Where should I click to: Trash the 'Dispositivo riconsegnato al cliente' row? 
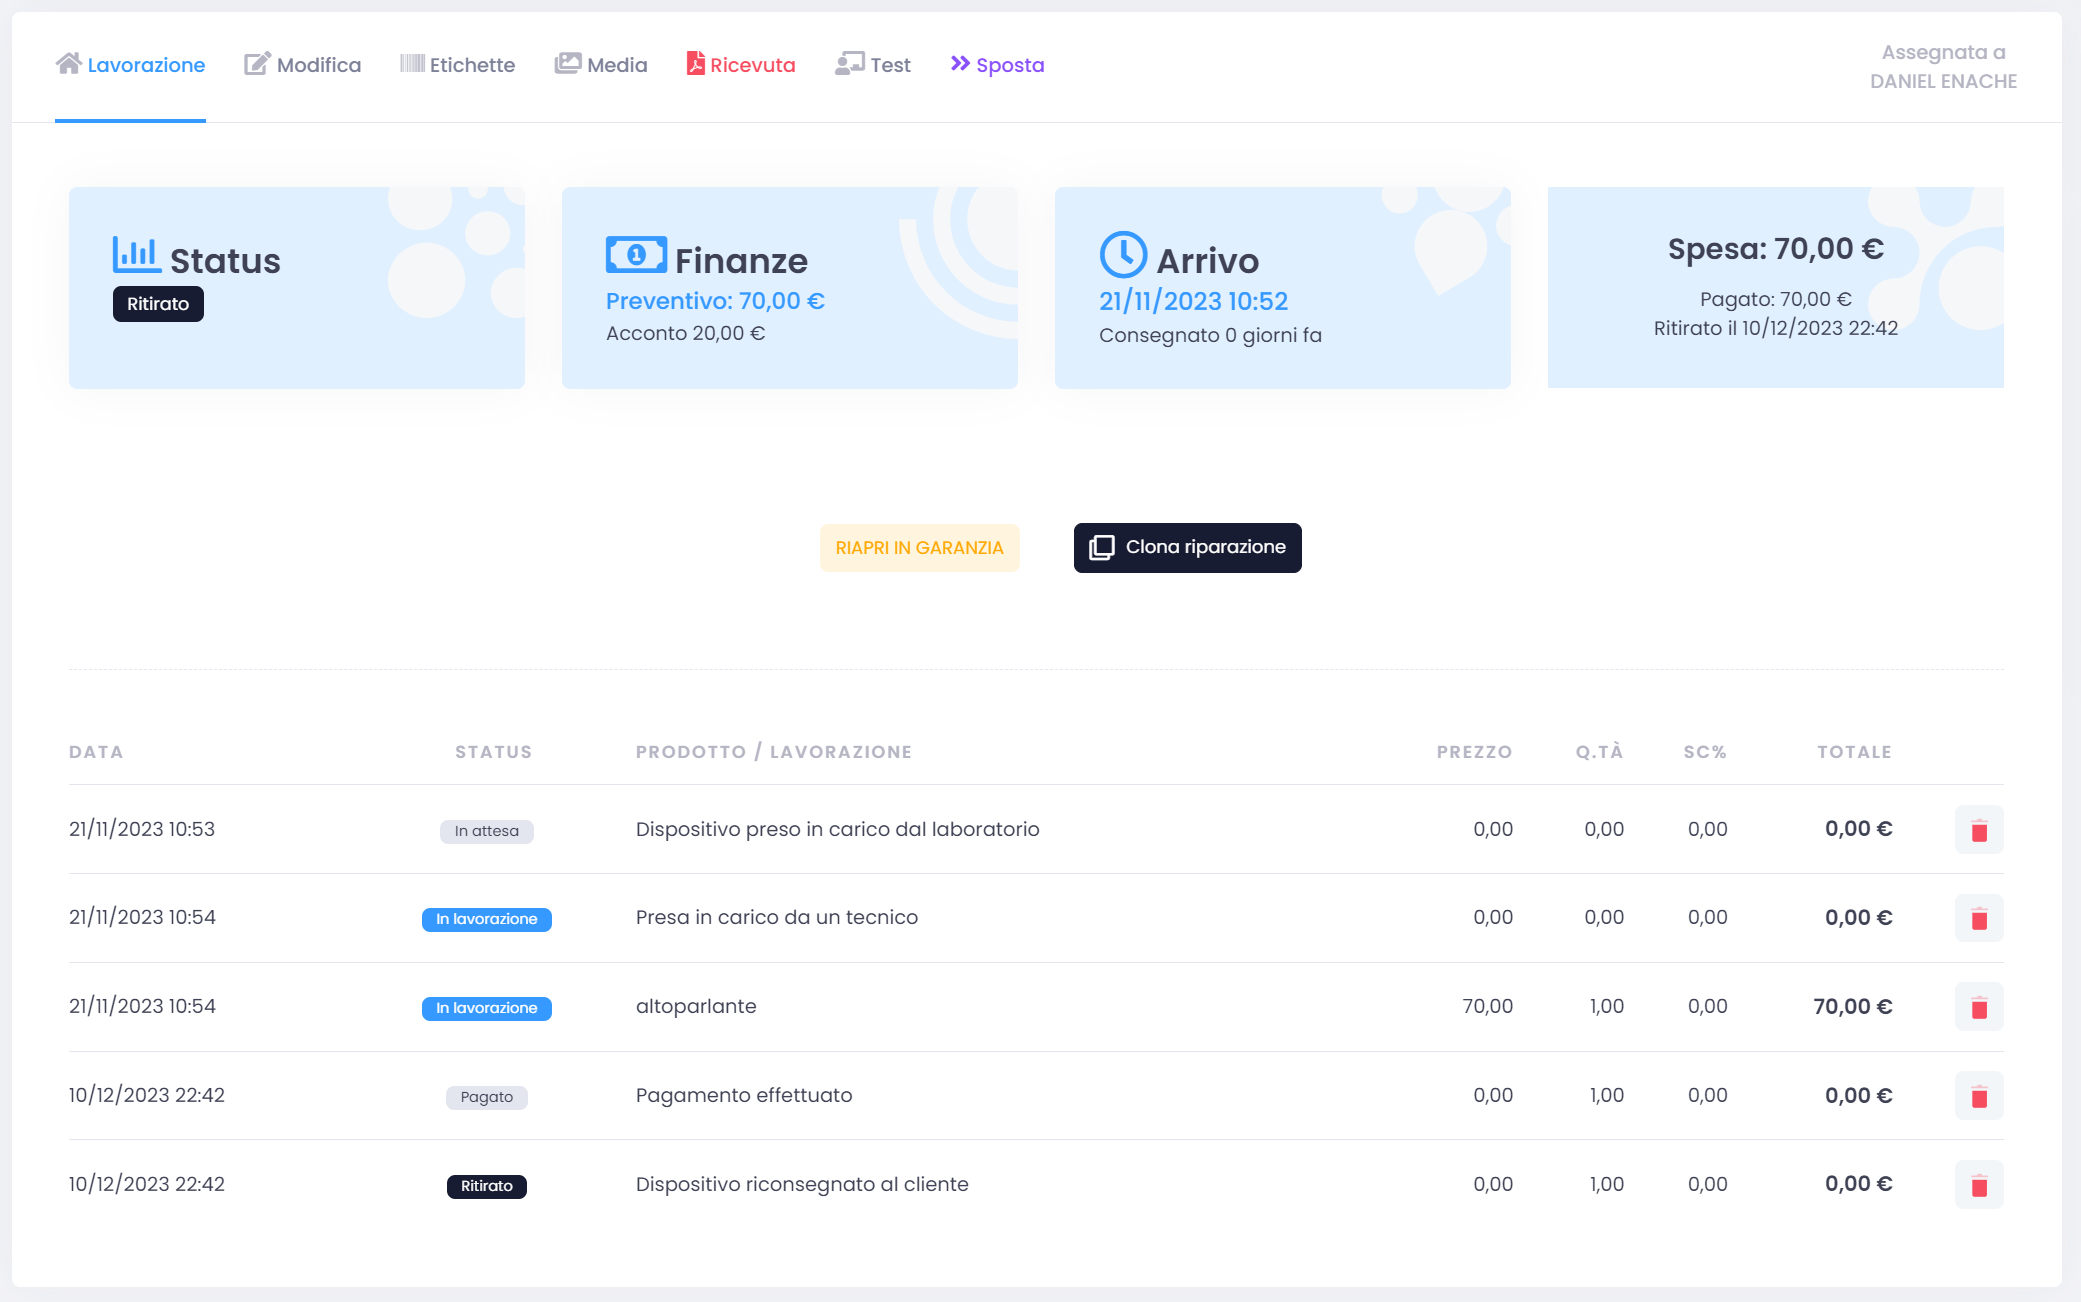(1978, 1185)
